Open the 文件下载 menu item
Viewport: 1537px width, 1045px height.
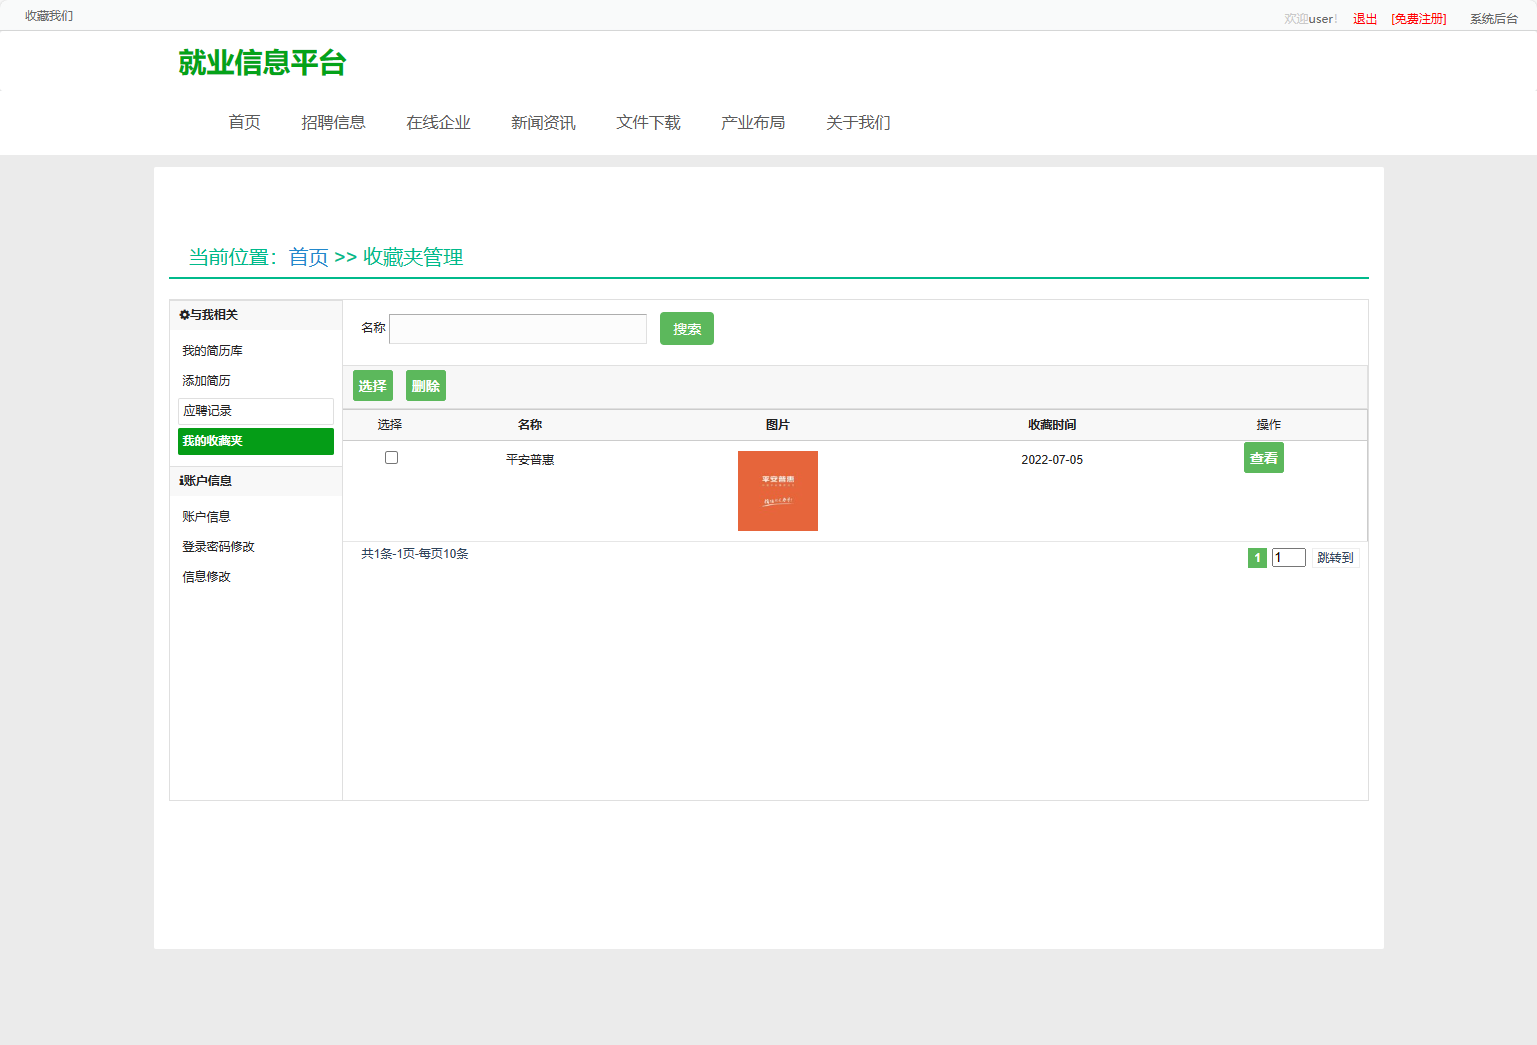[648, 122]
